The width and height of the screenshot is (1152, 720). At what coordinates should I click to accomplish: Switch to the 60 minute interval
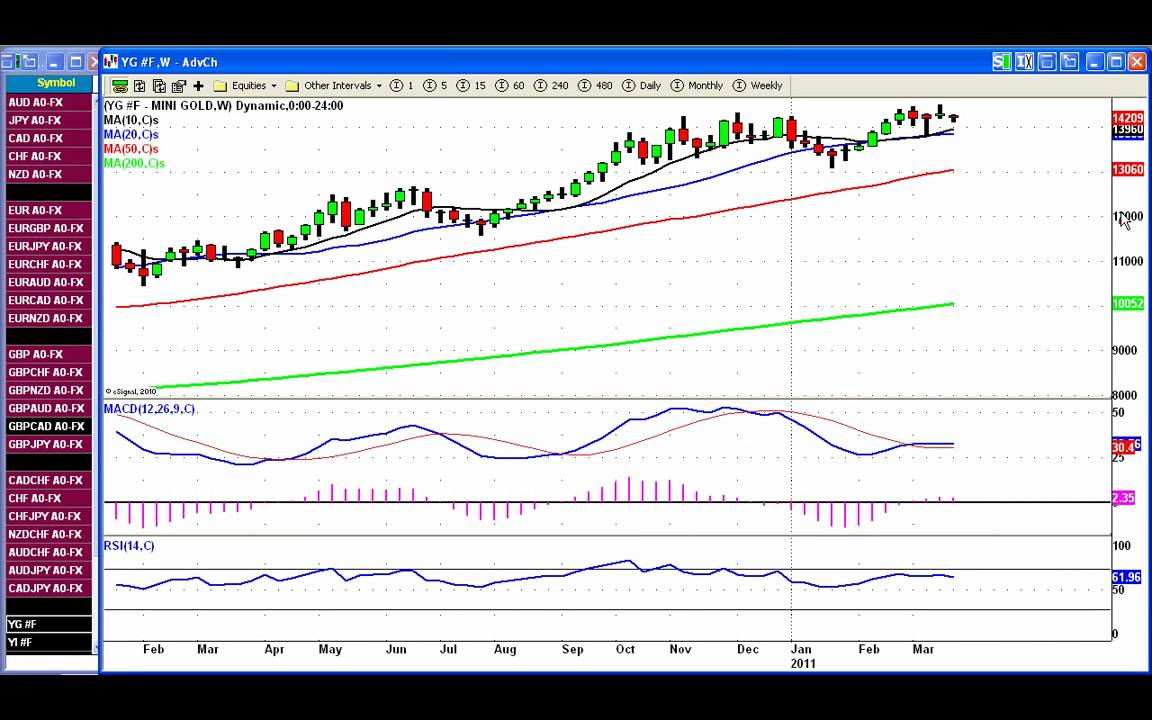click(510, 86)
